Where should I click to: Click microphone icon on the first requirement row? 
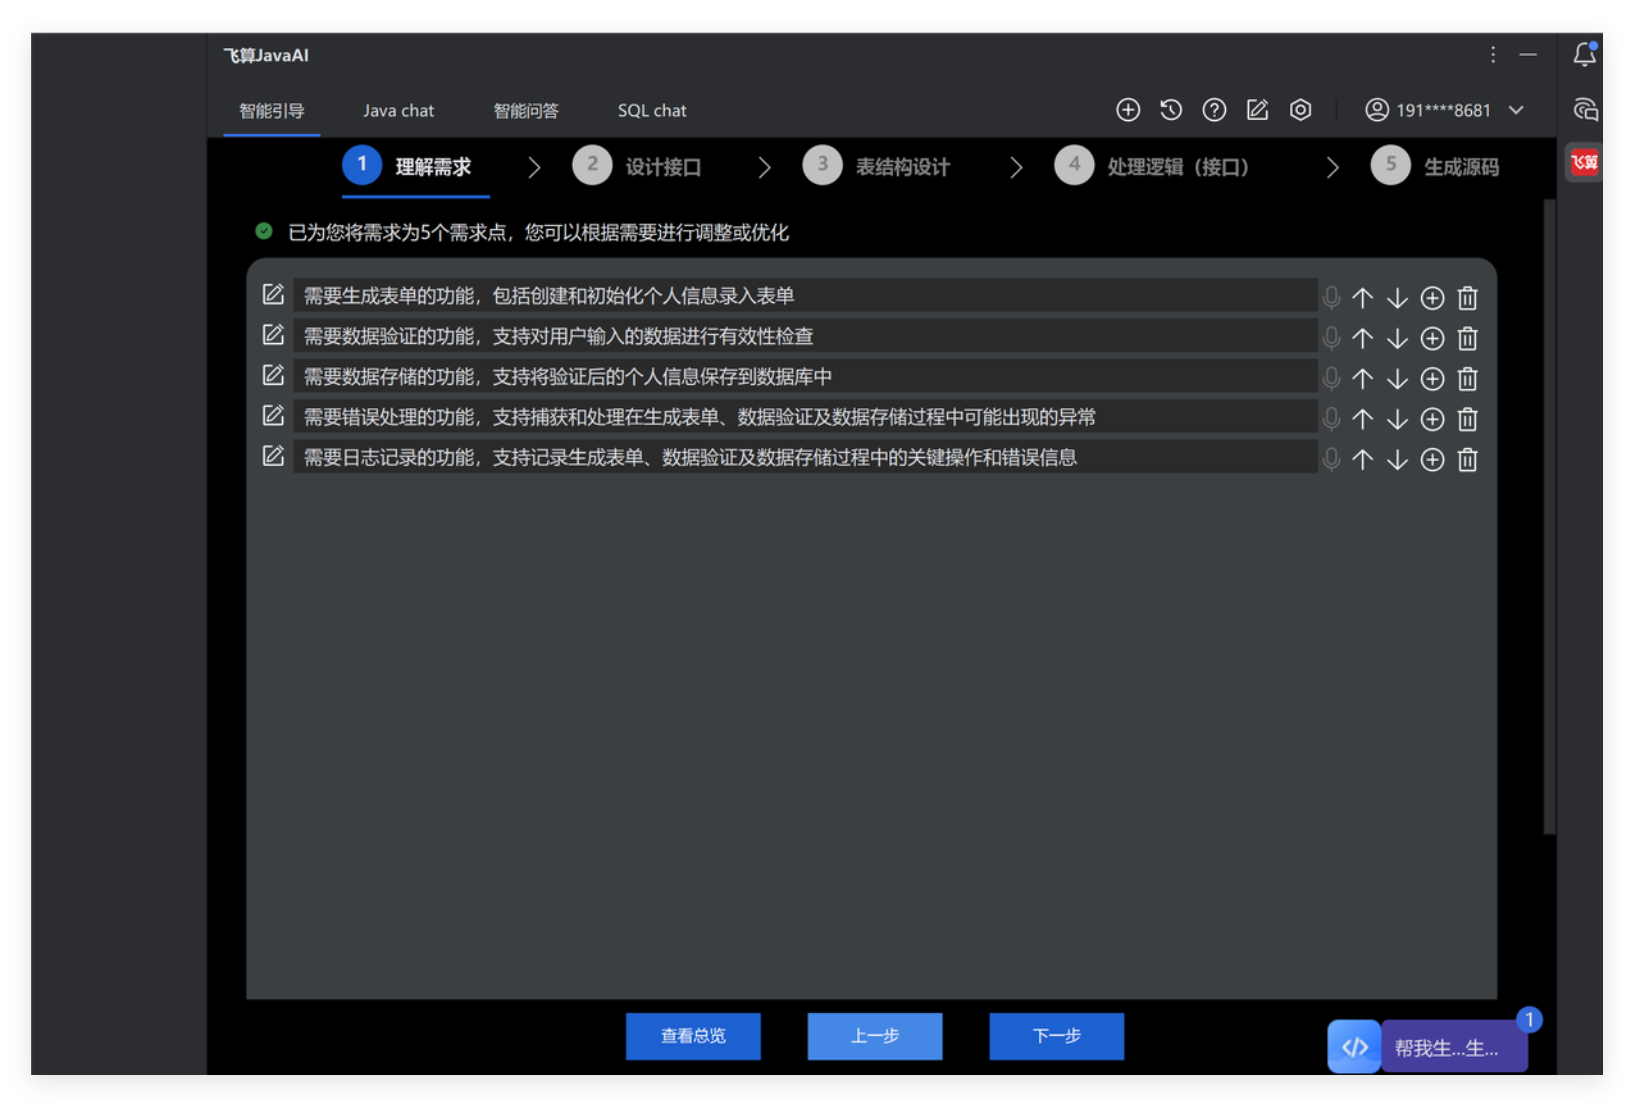tap(1331, 298)
